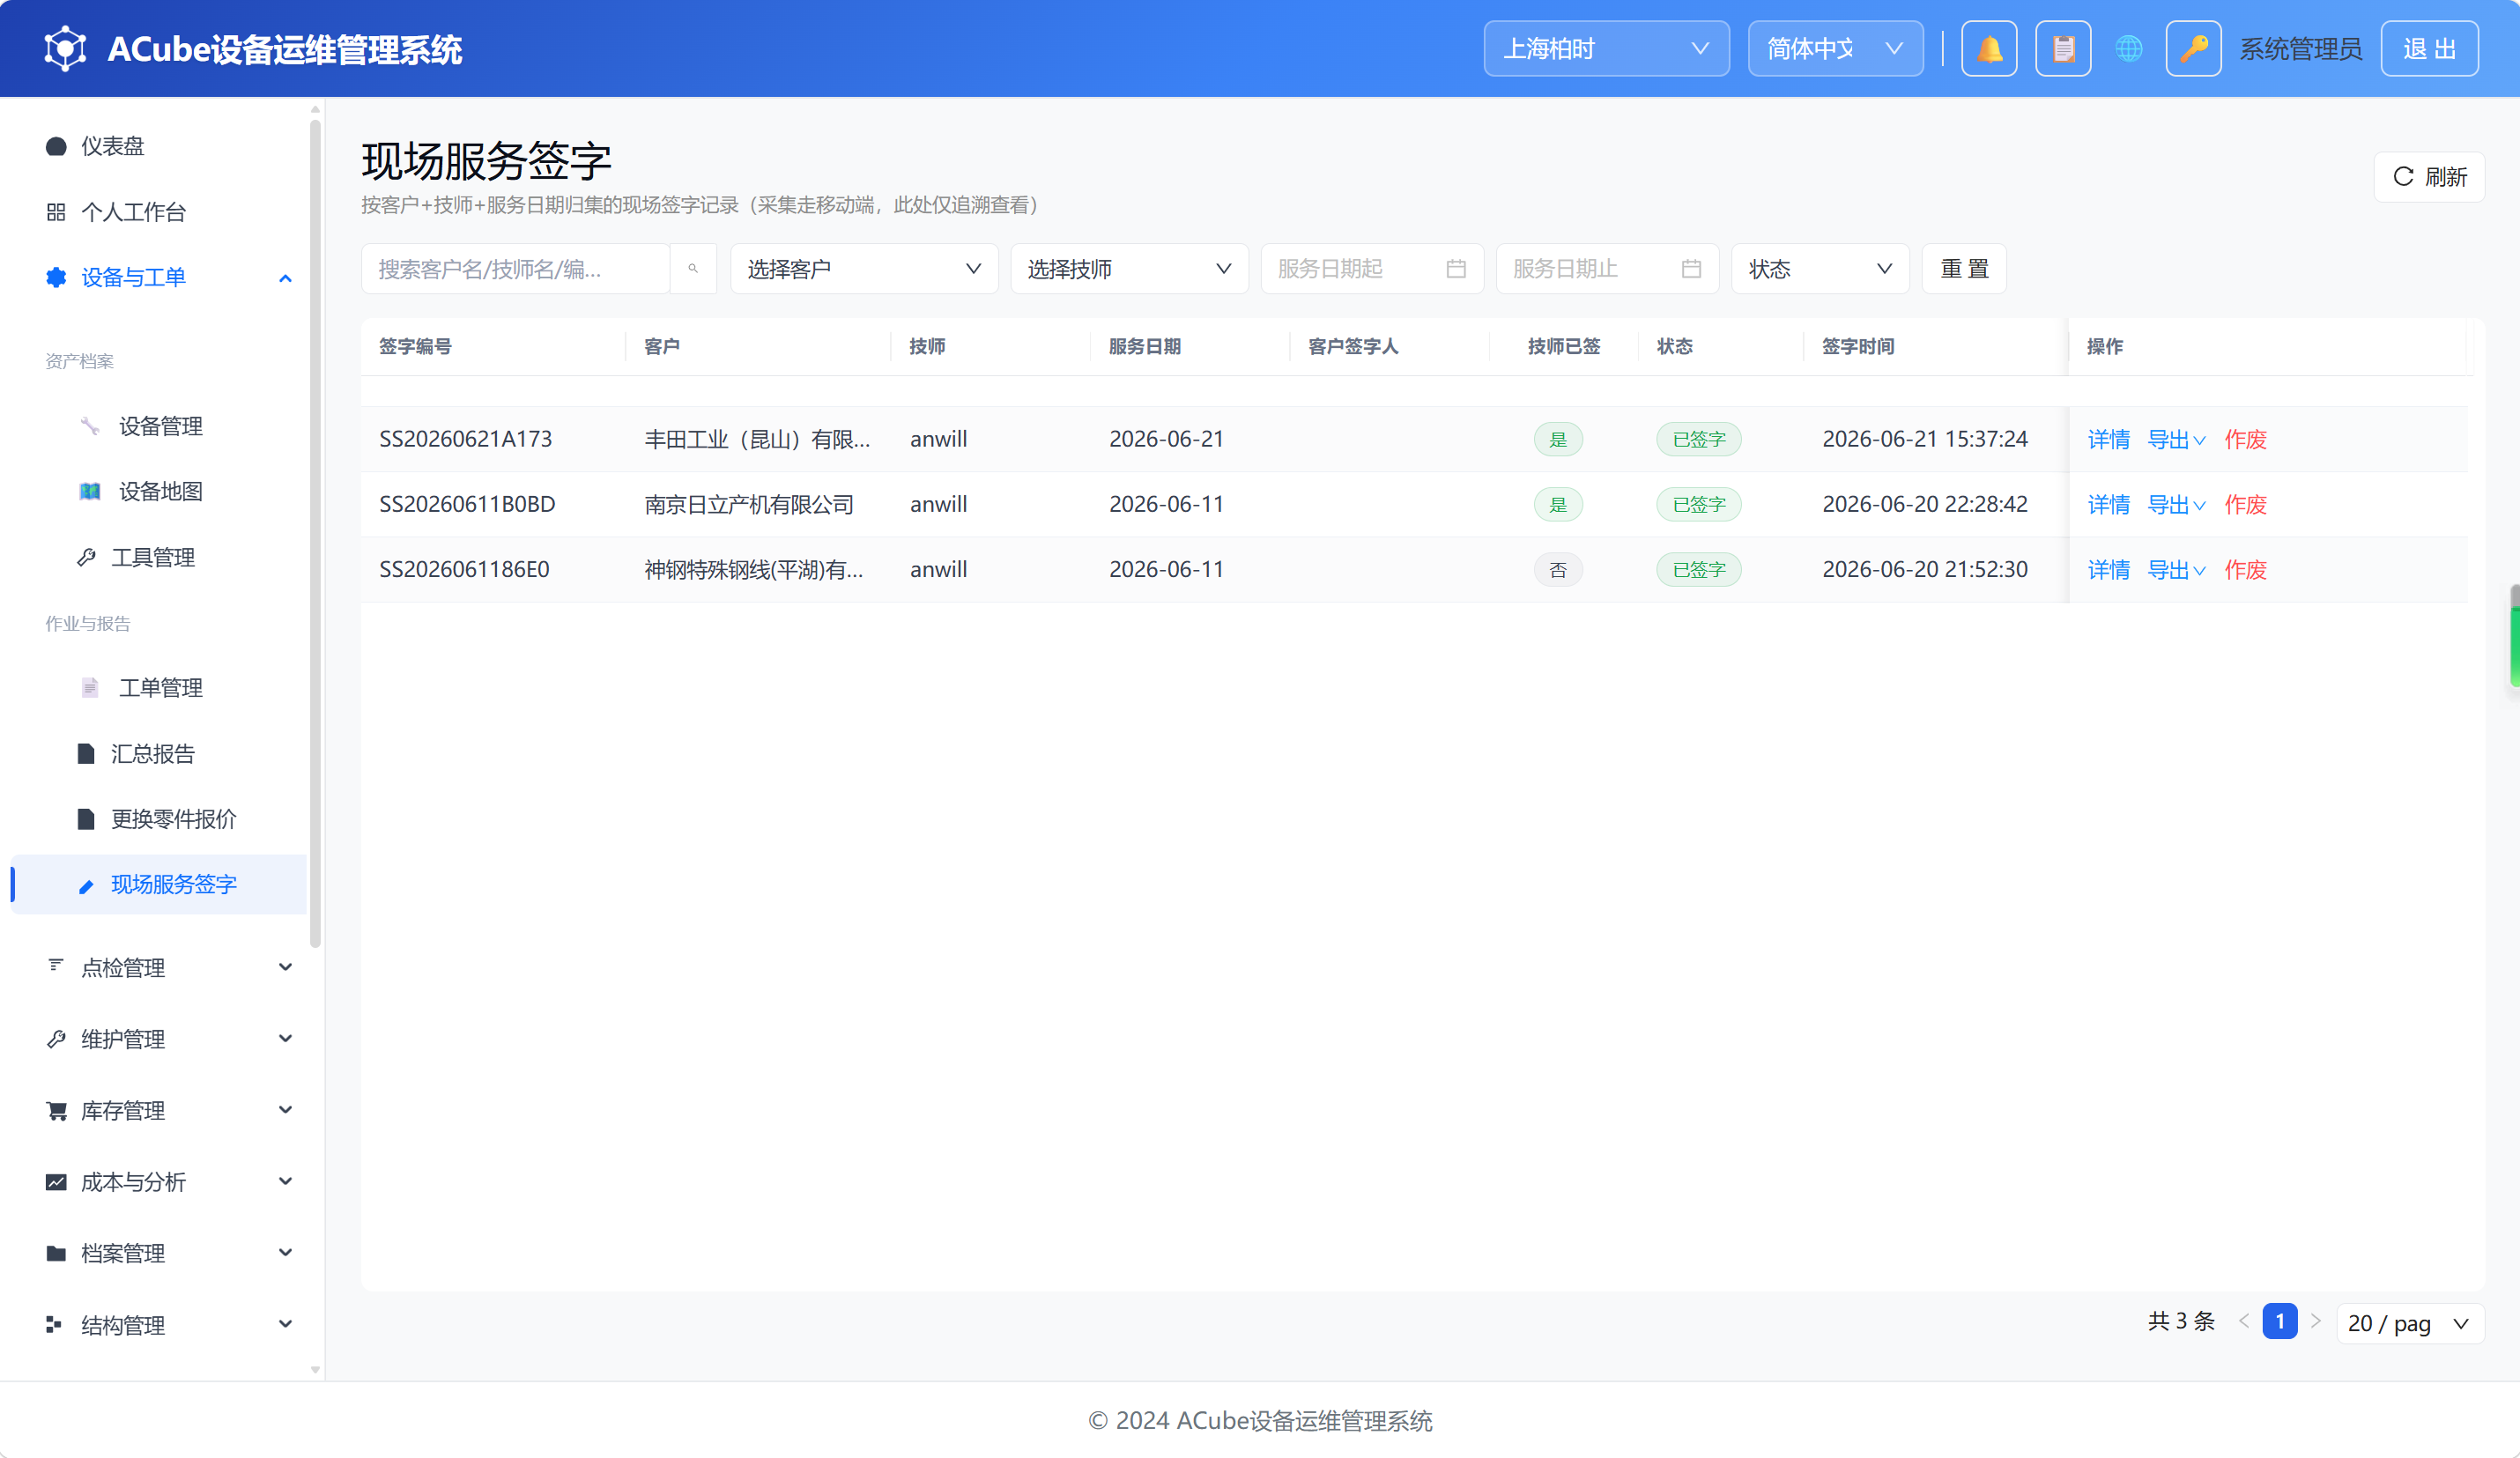This screenshot has width=2520, height=1458.
Task: Open 更换零件报价 menu item
Action: pyautogui.click(x=159, y=819)
